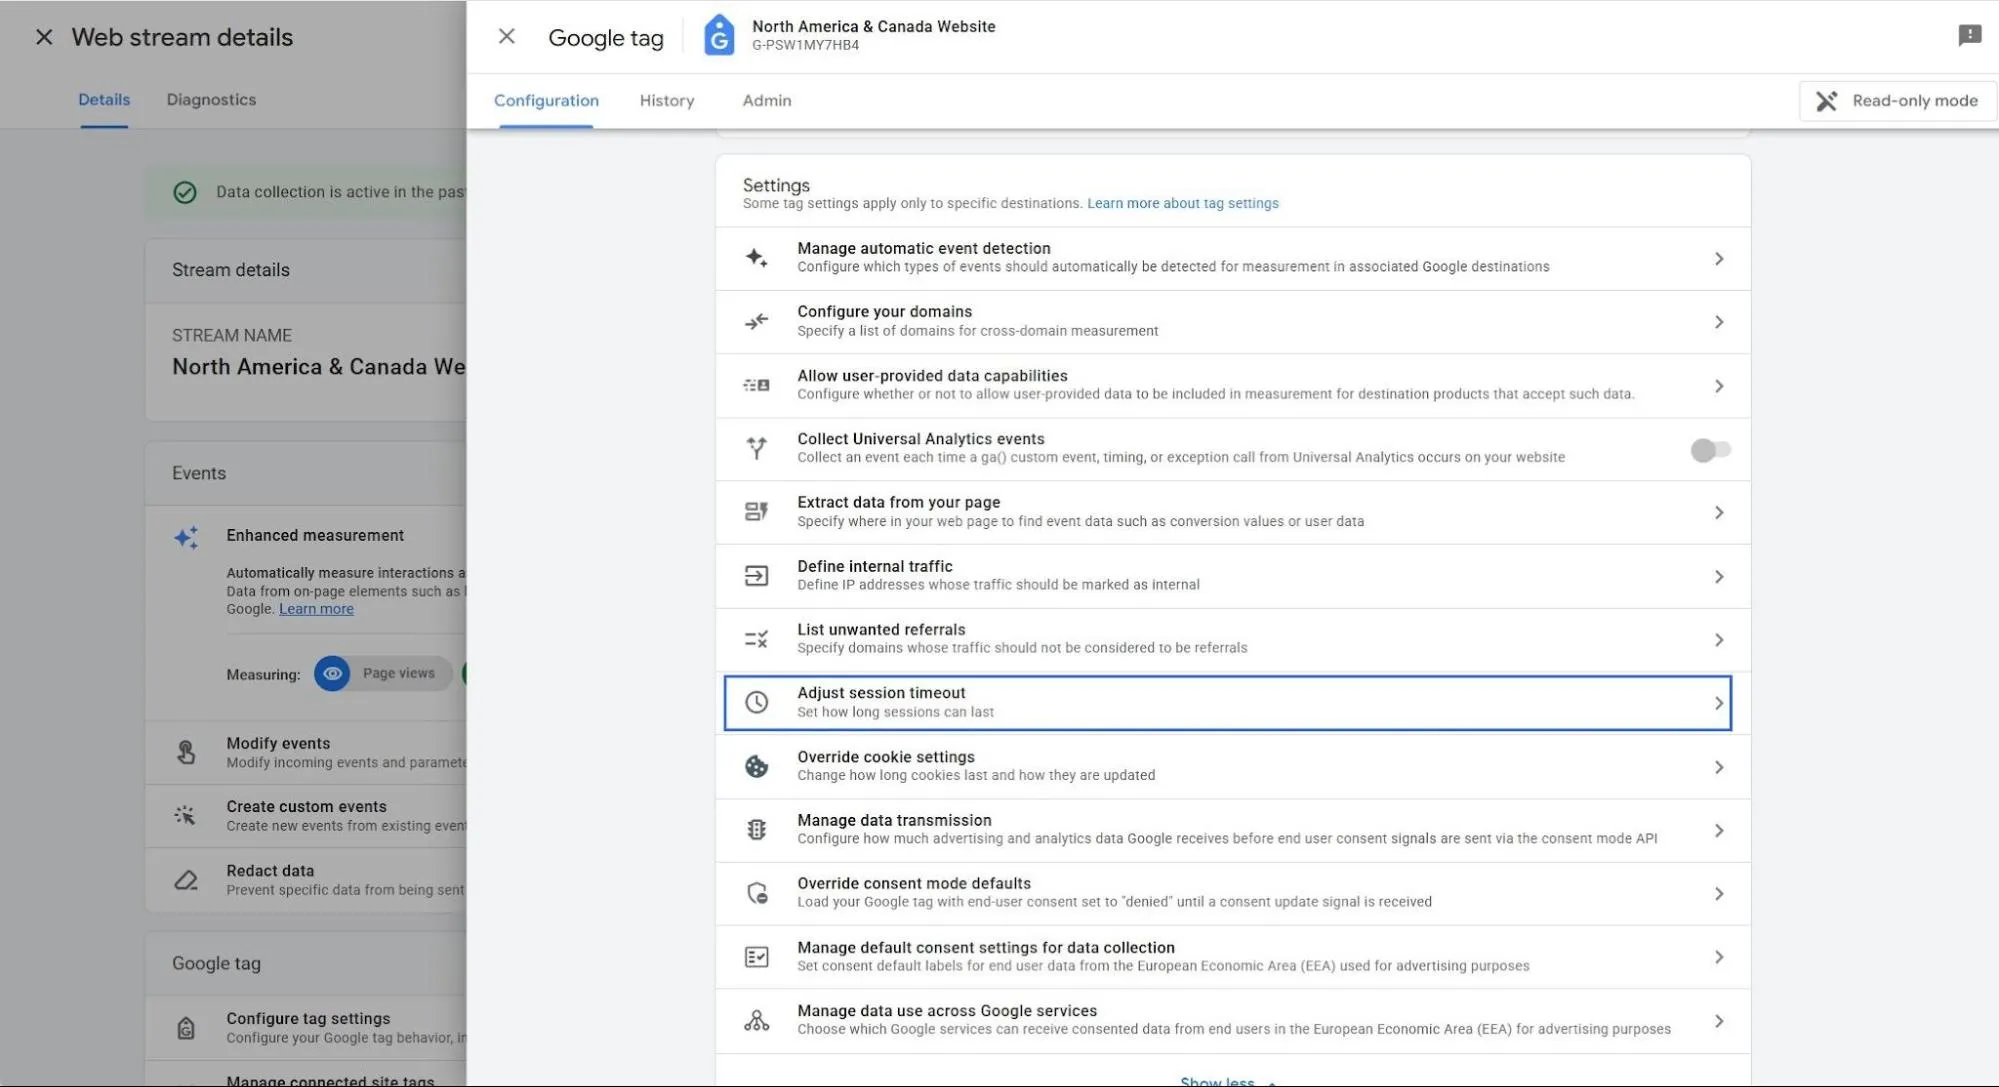The height and width of the screenshot is (1087, 1999).
Task: Open Override consent mode defaults setting
Action: point(1233,893)
